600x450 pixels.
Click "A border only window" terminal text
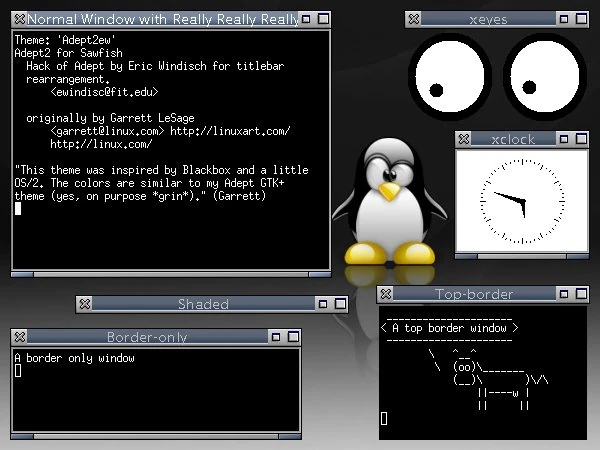[75, 358]
